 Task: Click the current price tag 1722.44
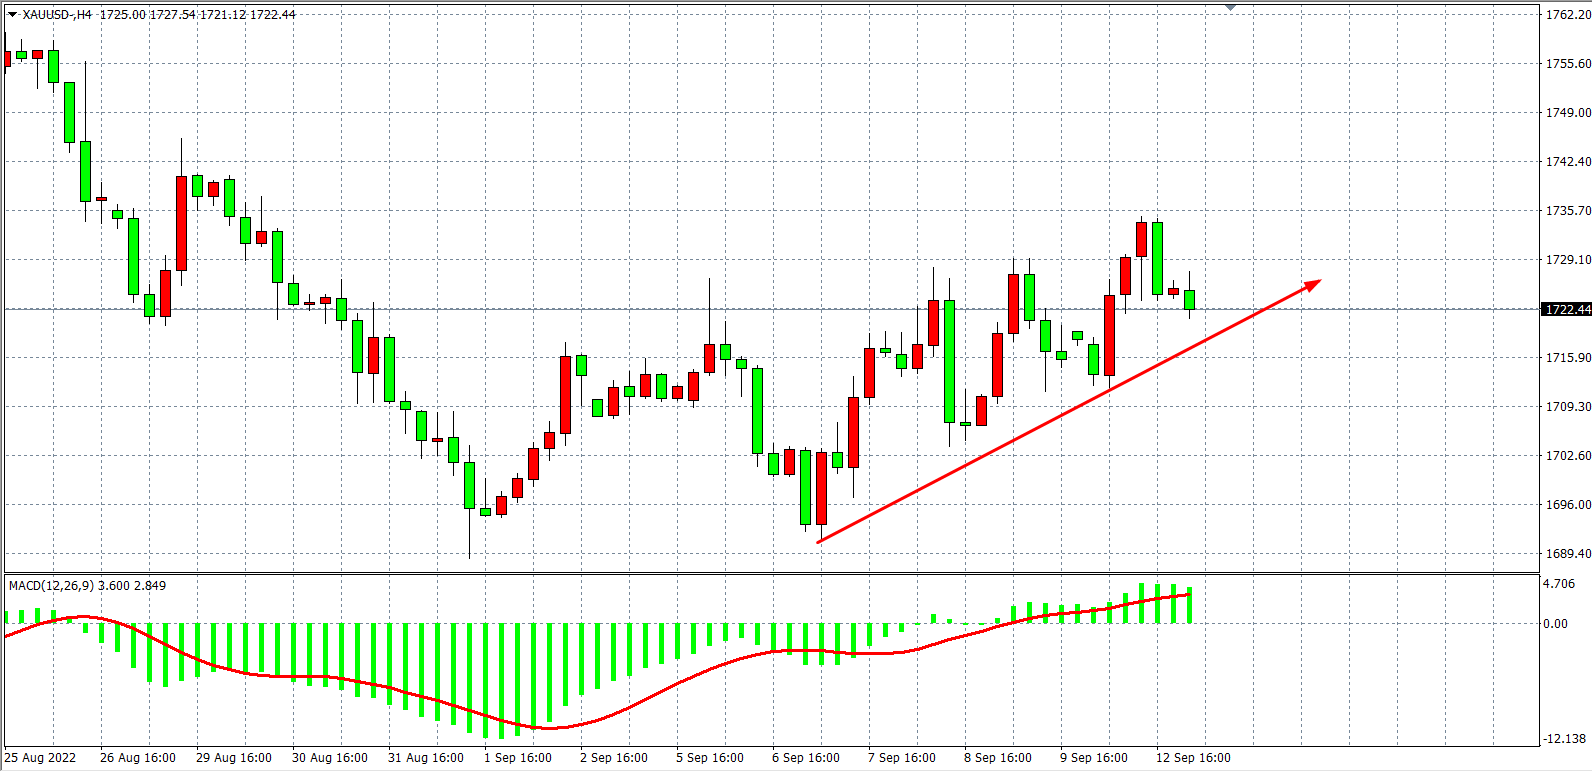click(x=1567, y=309)
